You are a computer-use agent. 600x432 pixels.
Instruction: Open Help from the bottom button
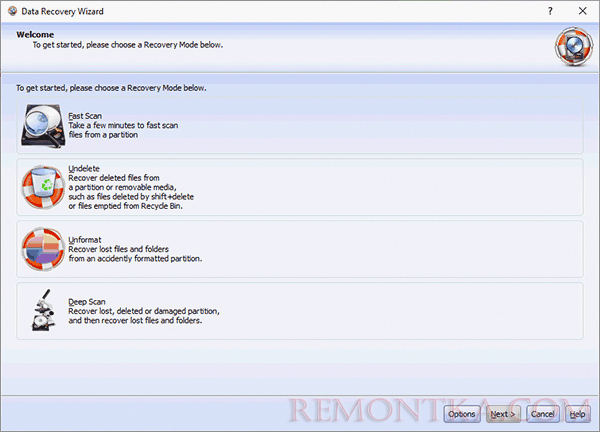577,413
